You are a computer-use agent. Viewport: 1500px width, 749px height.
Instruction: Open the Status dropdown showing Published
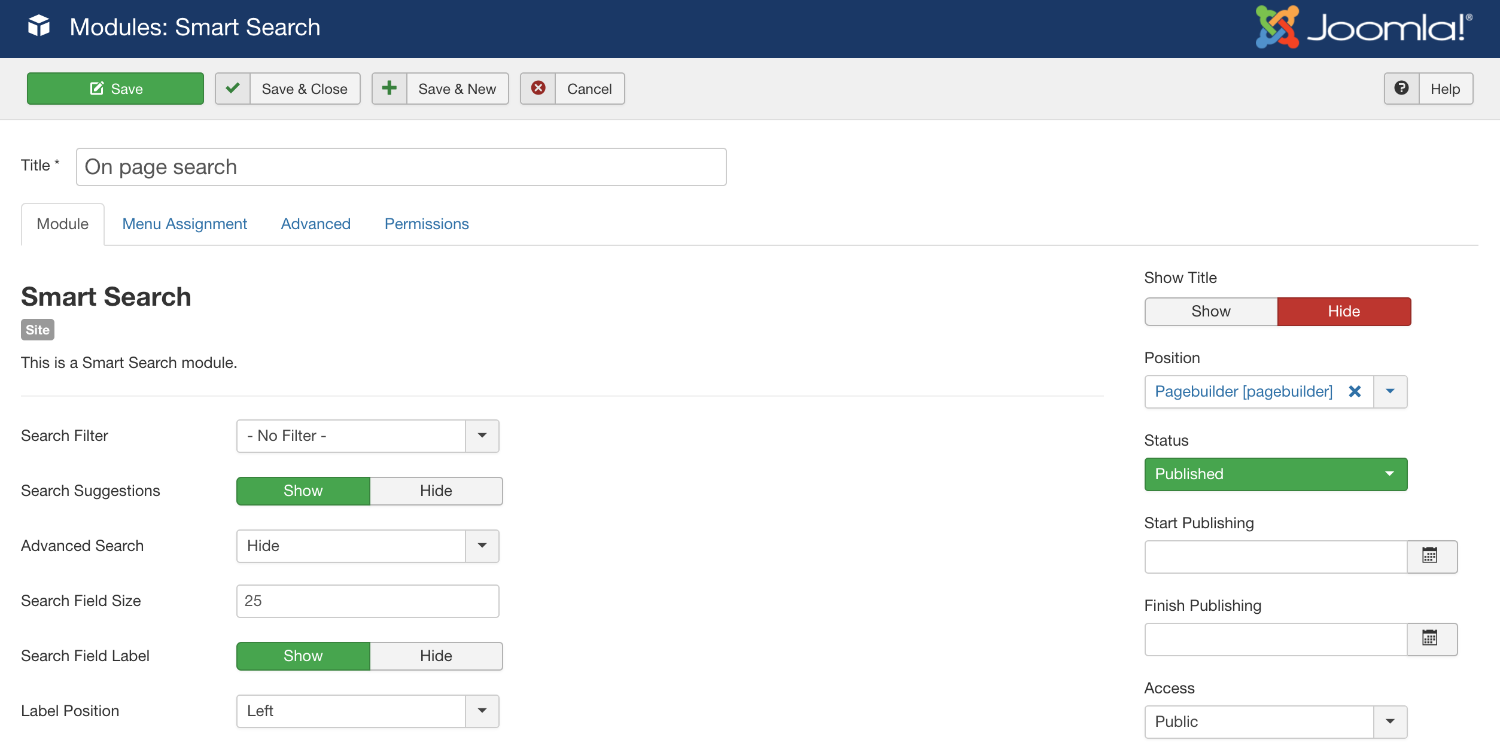coord(1275,474)
